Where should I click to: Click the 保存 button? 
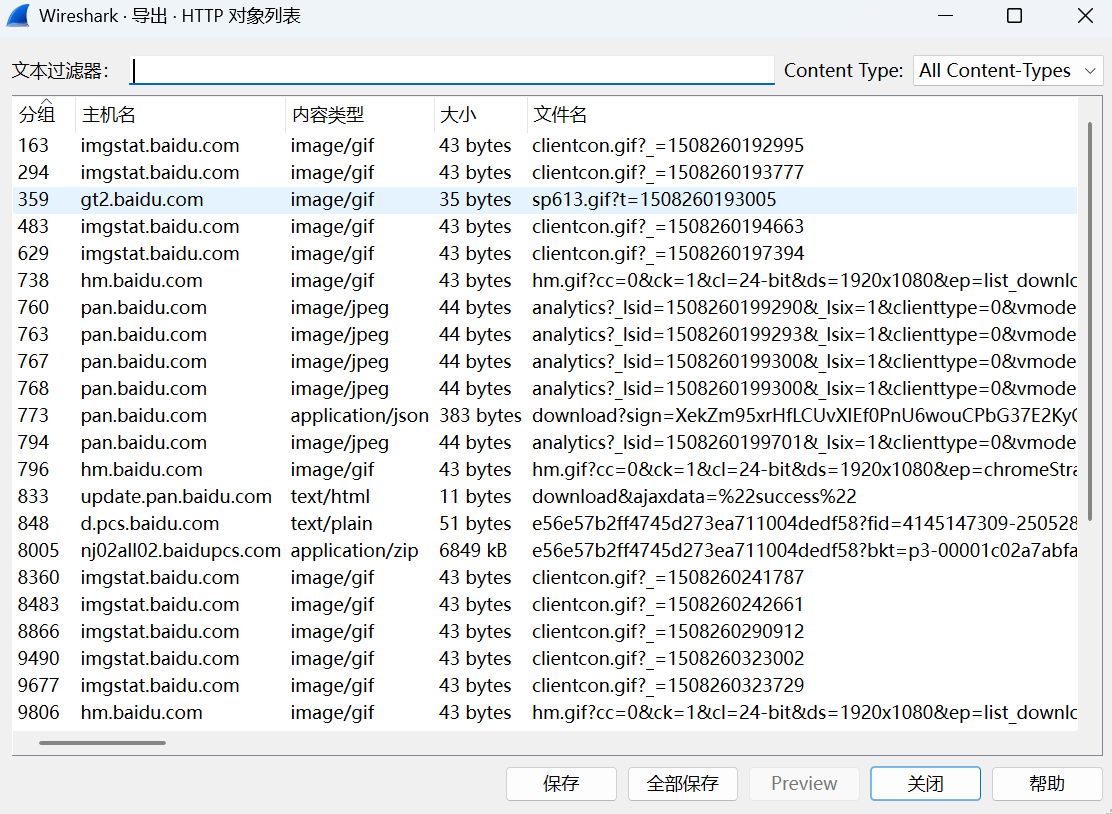tap(561, 784)
